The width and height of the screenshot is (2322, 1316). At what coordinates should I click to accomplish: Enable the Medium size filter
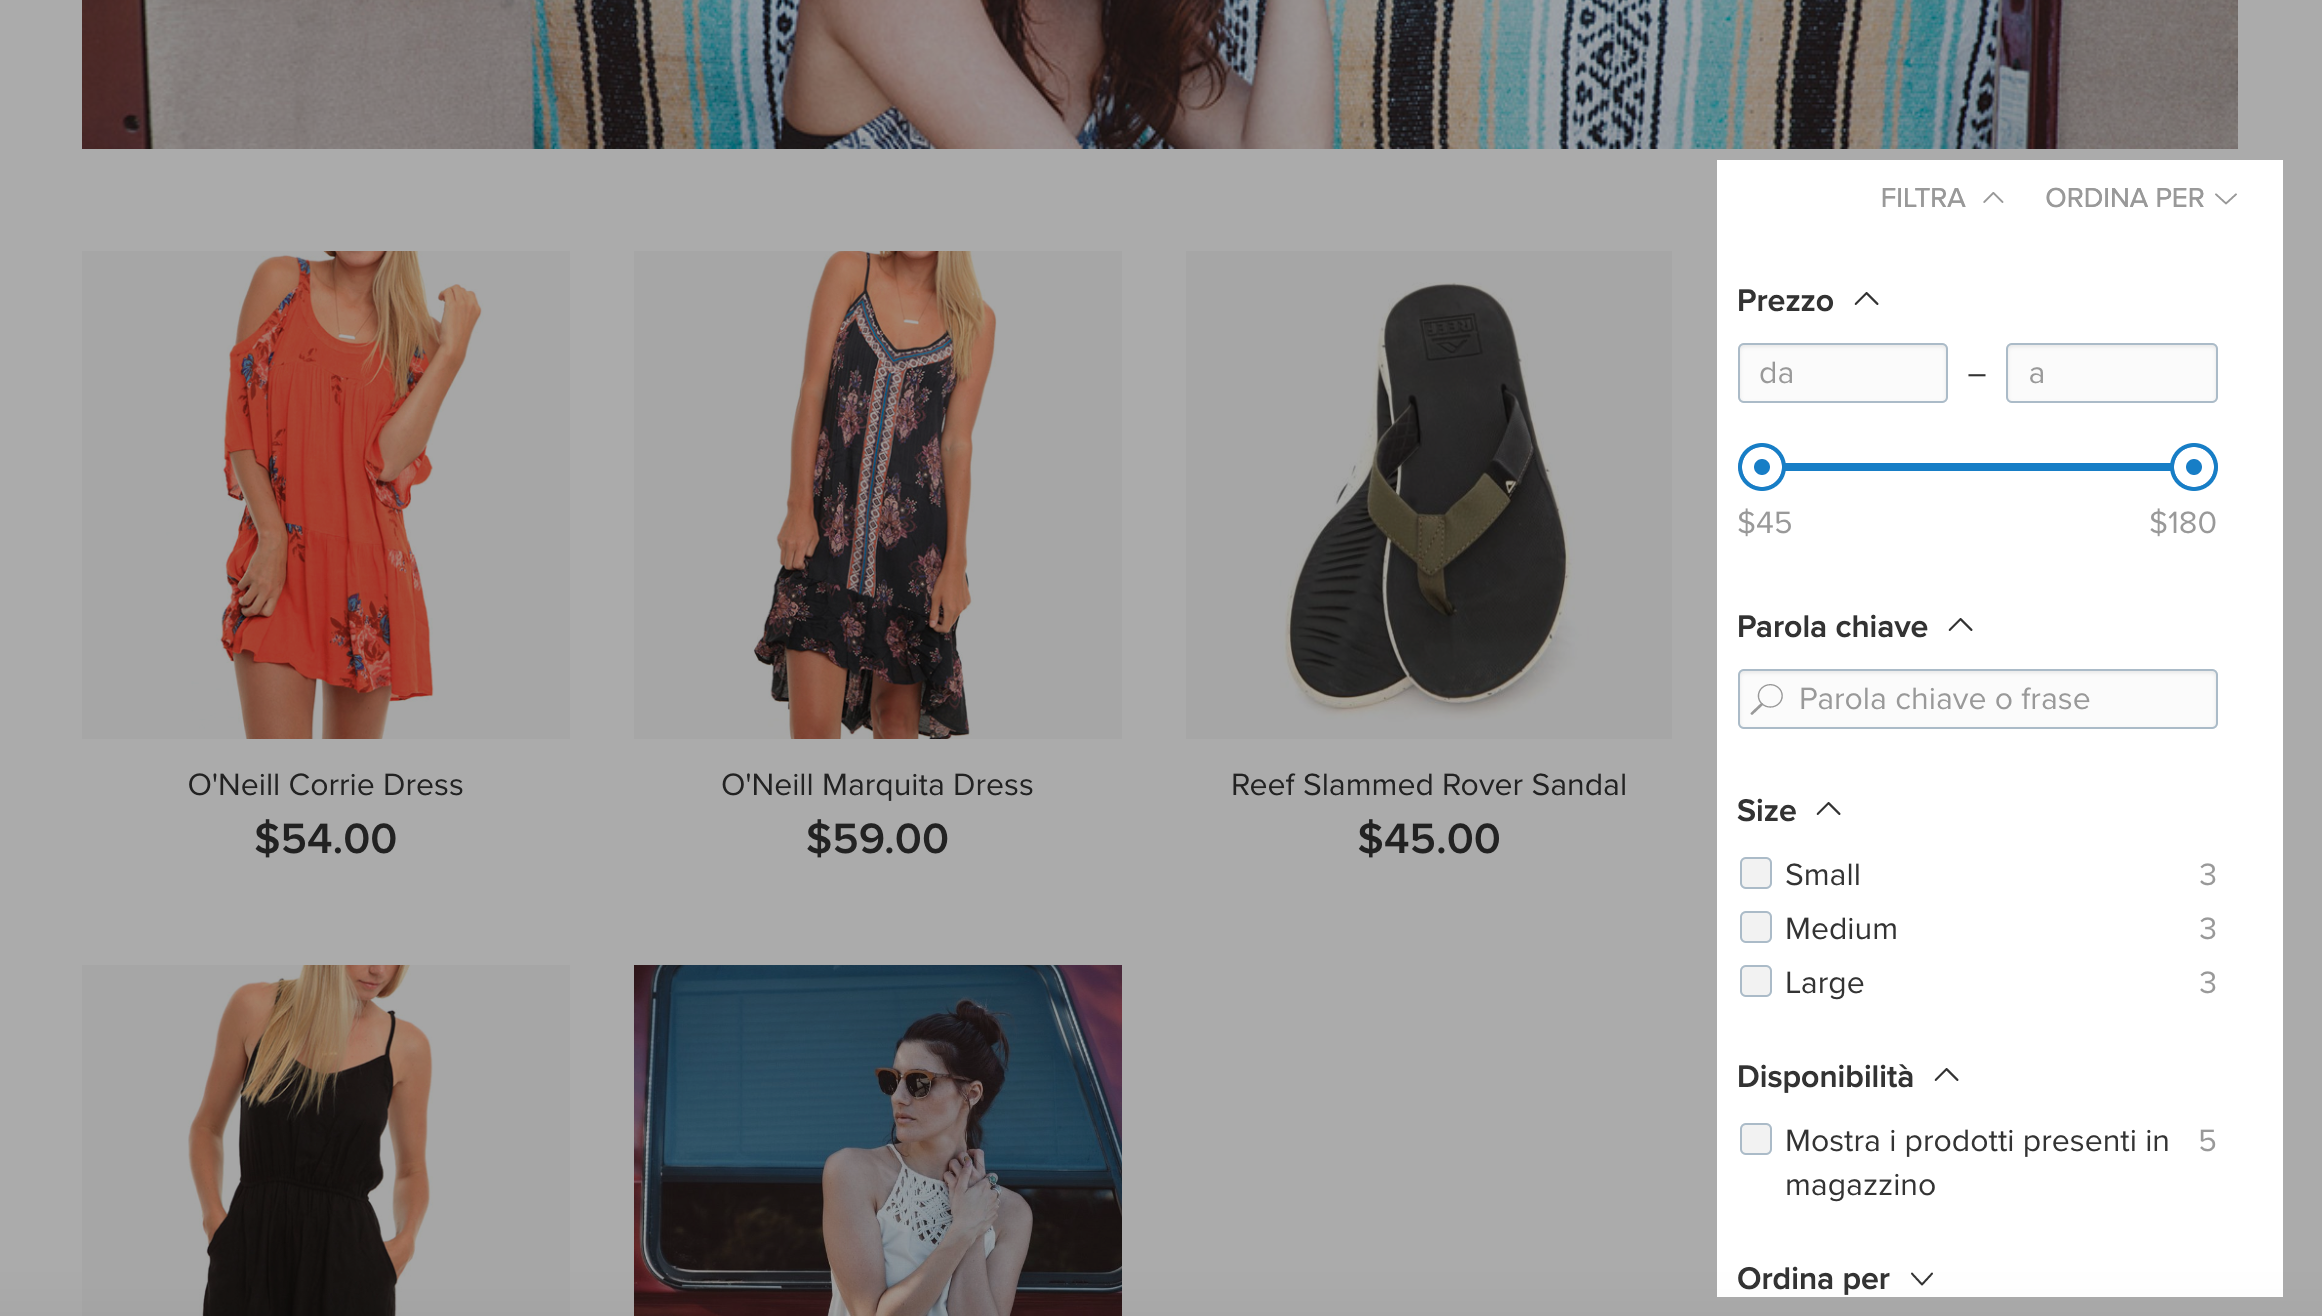tap(1756, 928)
